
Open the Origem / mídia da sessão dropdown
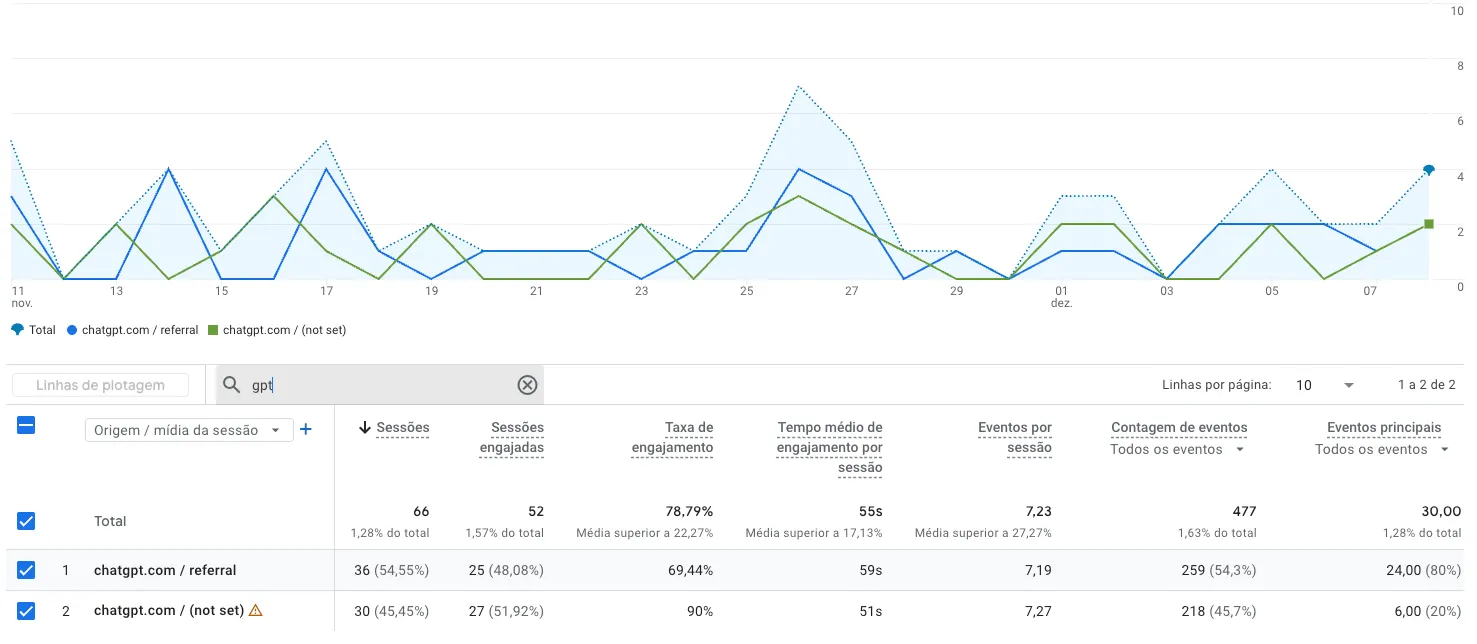point(189,430)
